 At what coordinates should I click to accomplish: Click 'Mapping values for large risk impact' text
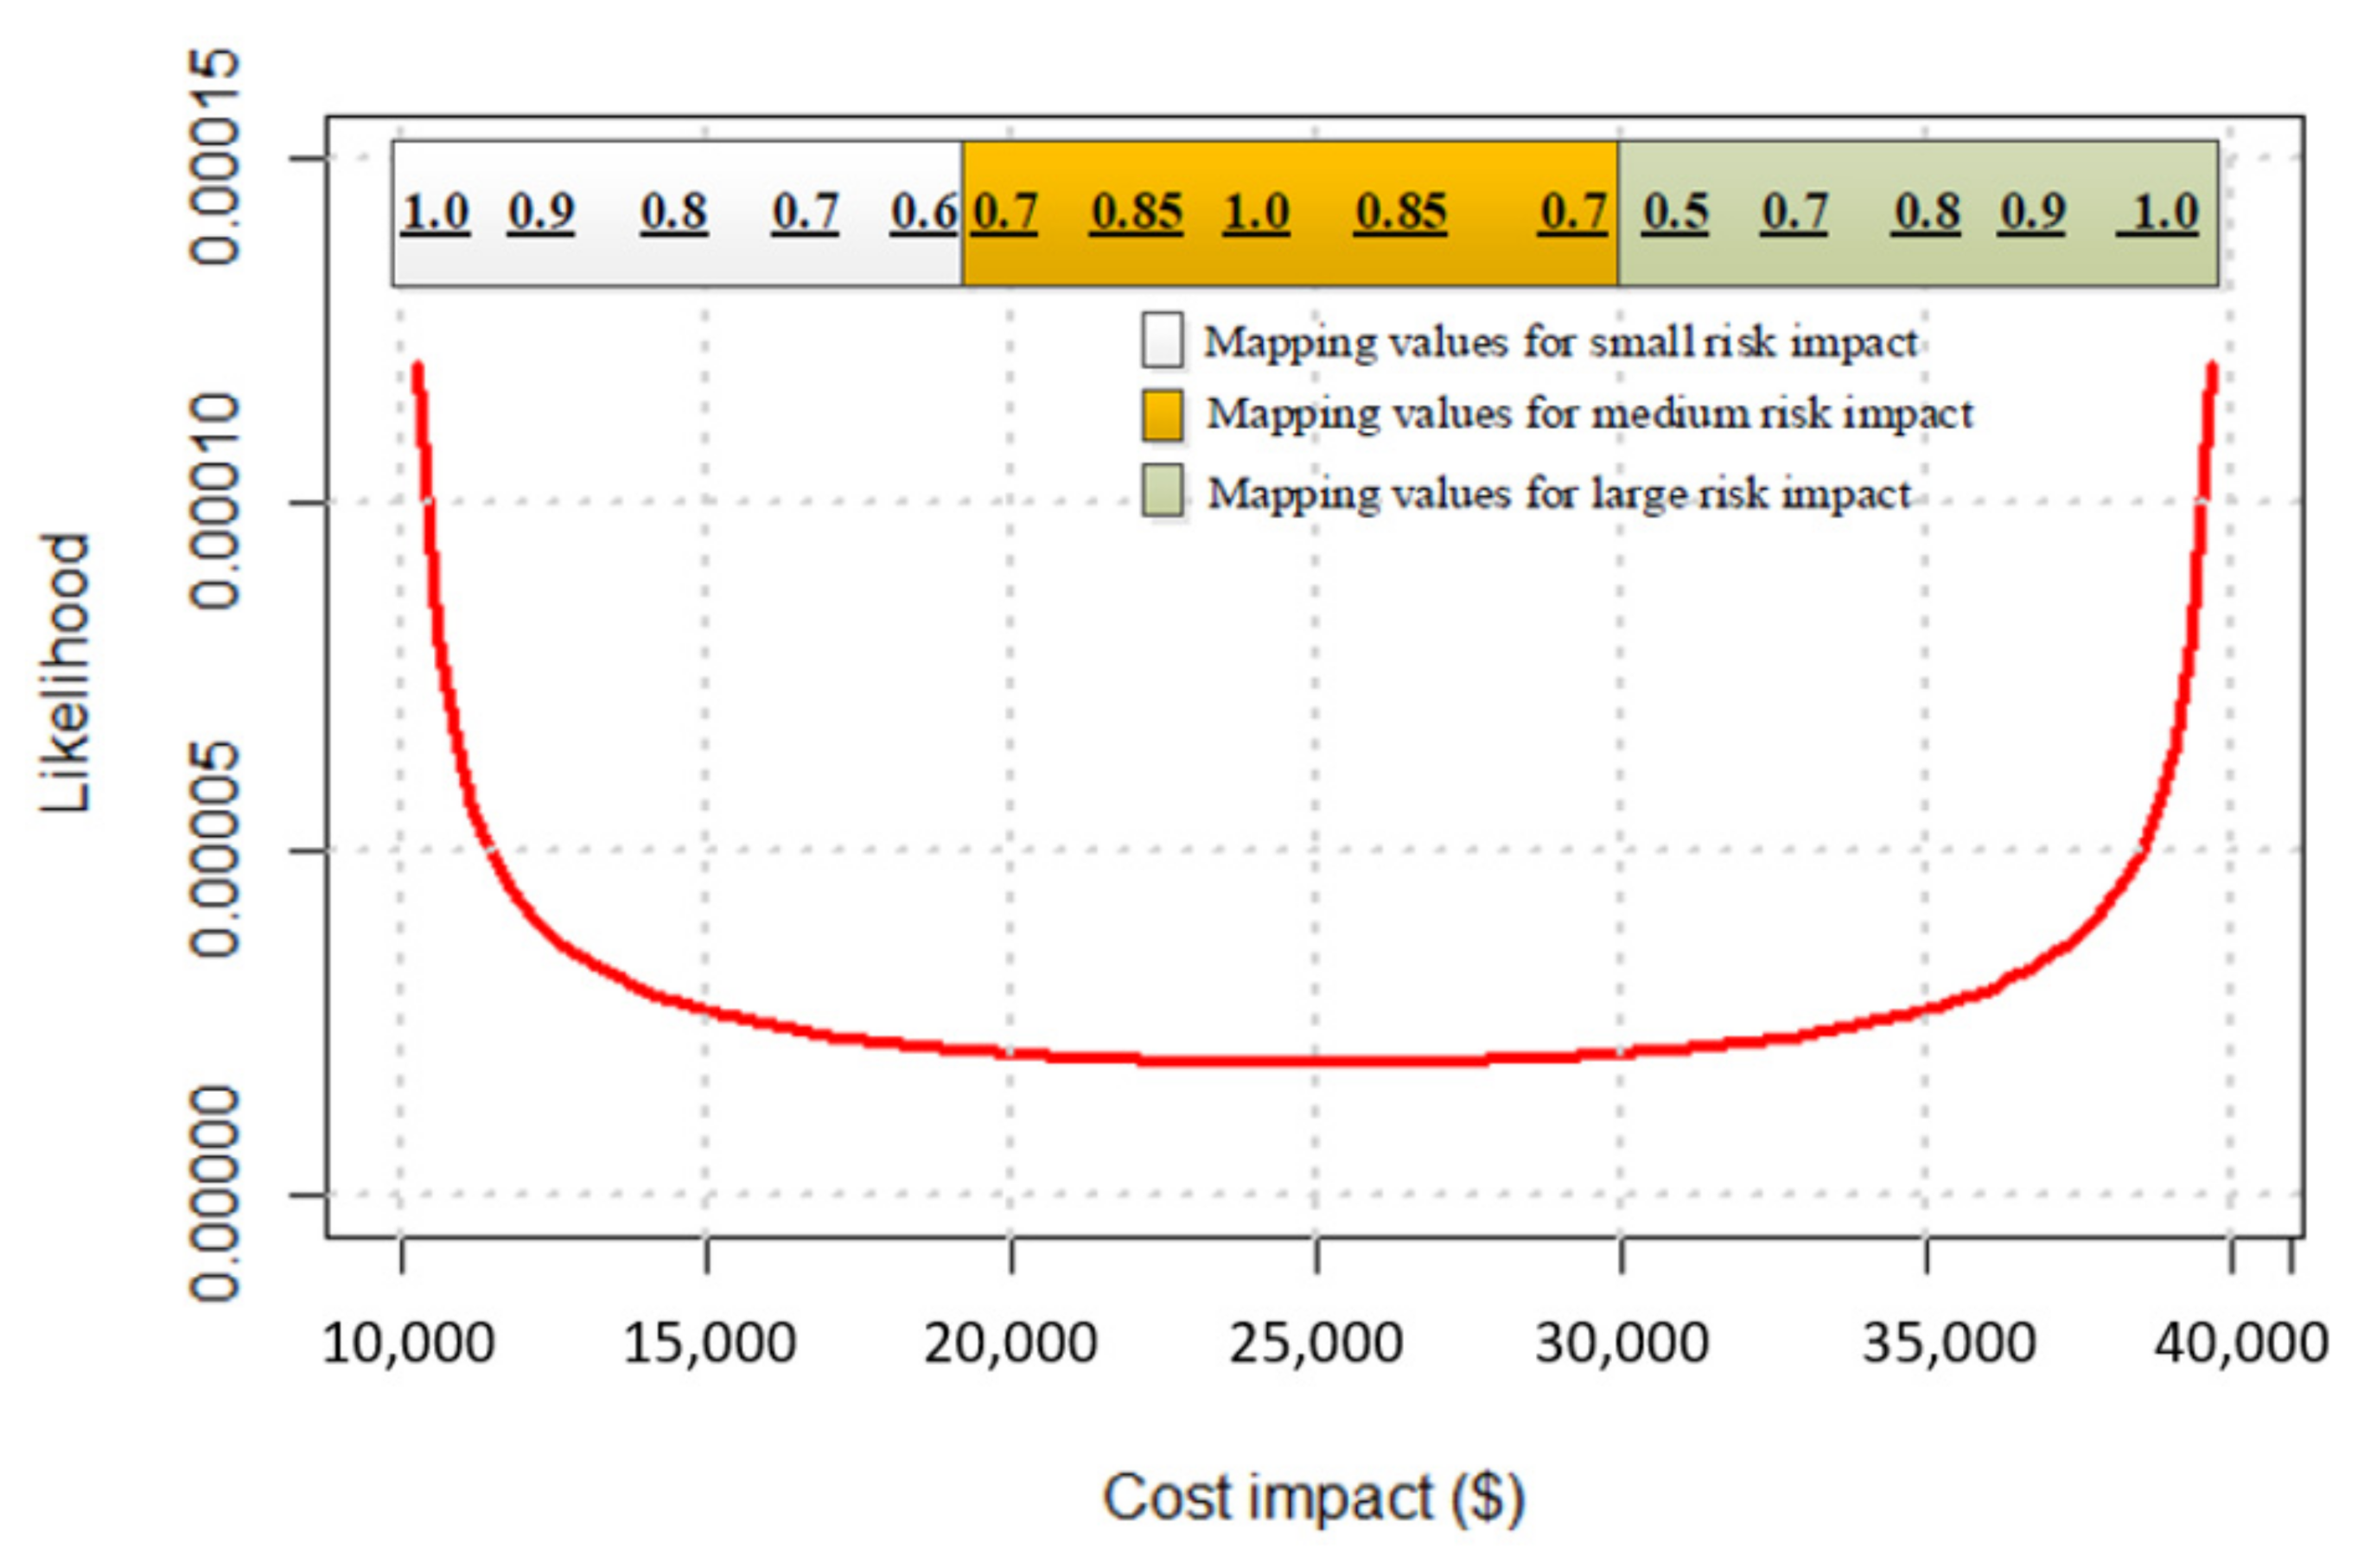pyautogui.click(x=1559, y=493)
